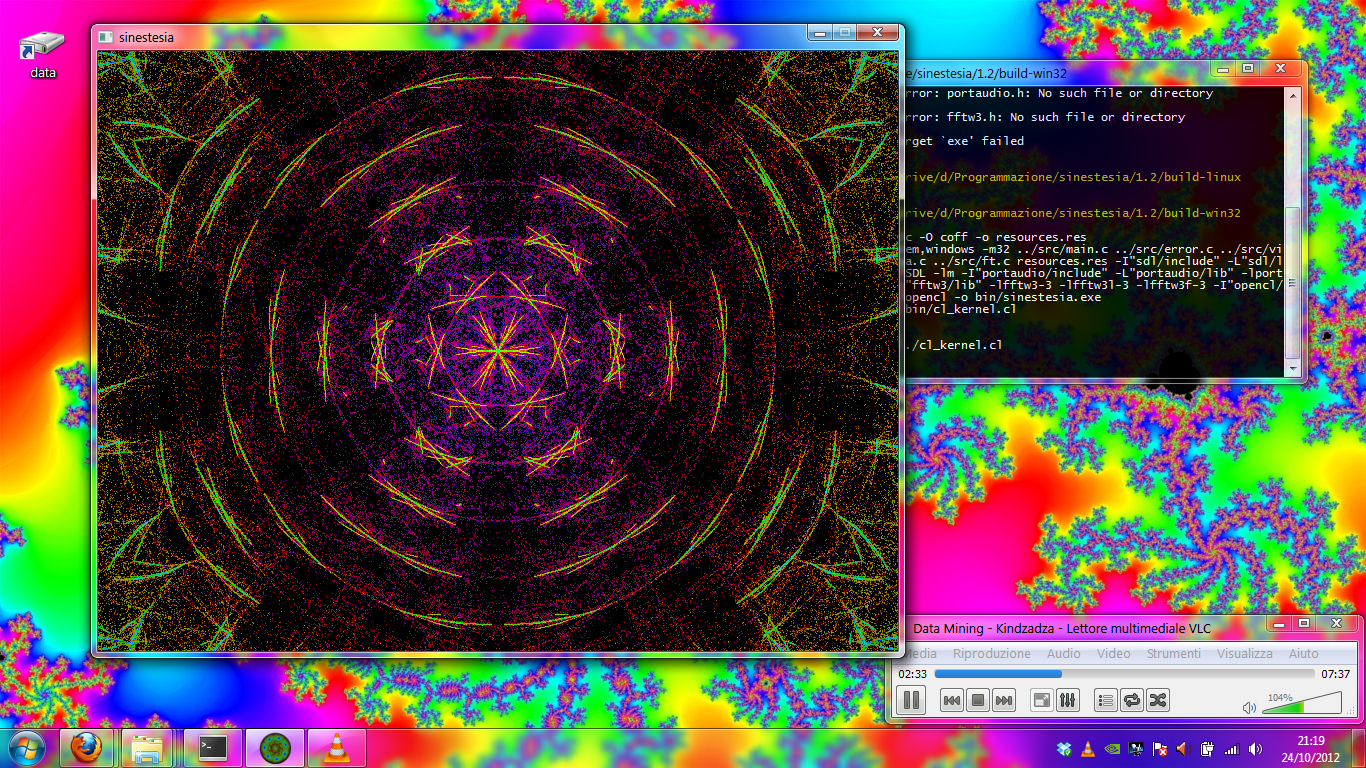Click the VLC cone tray icon
This screenshot has height=768, width=1366.
(1088, 748)
